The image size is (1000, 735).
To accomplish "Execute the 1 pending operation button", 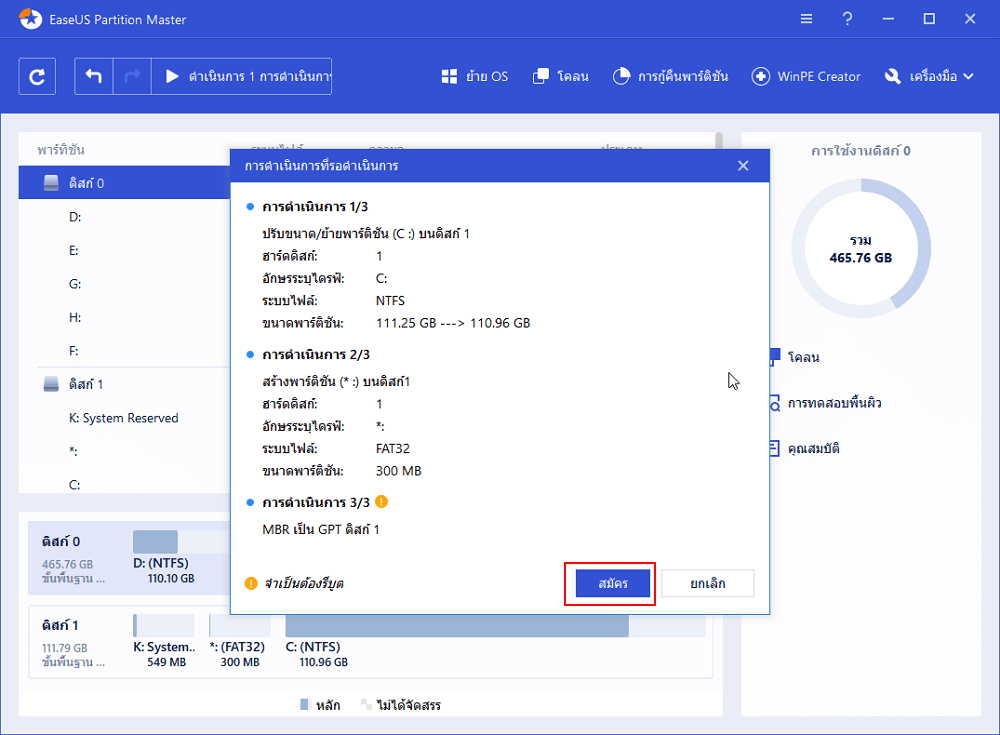I will tap(242, 77).
